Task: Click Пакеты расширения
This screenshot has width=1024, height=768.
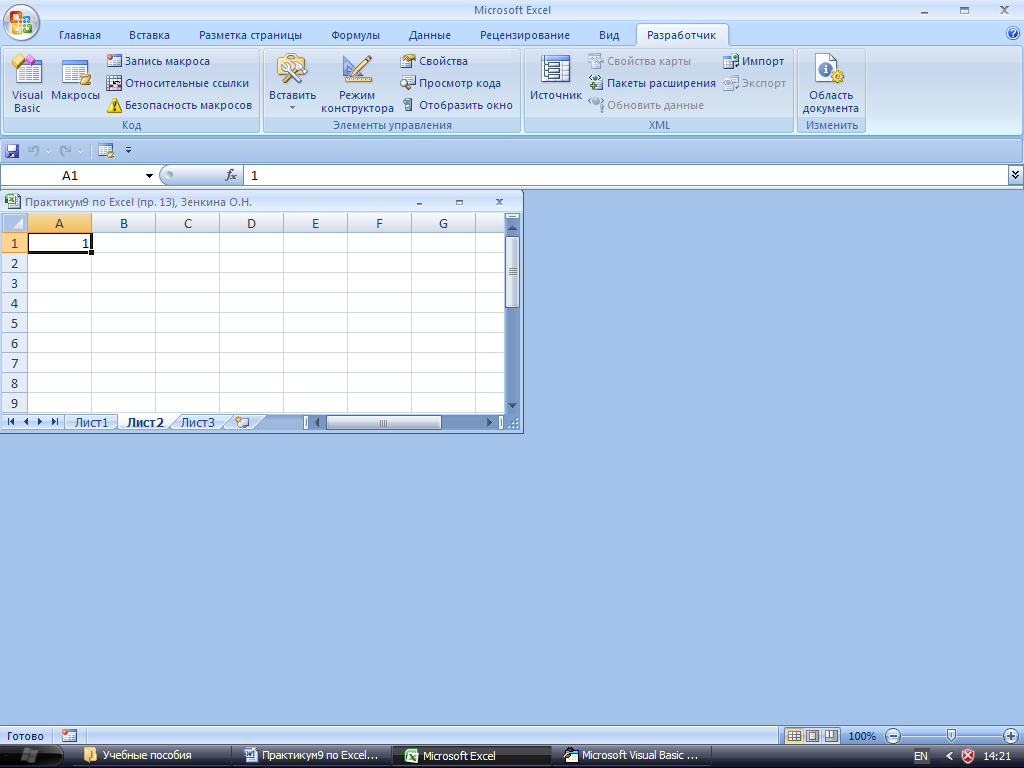Action: click(x=652, y=83)
